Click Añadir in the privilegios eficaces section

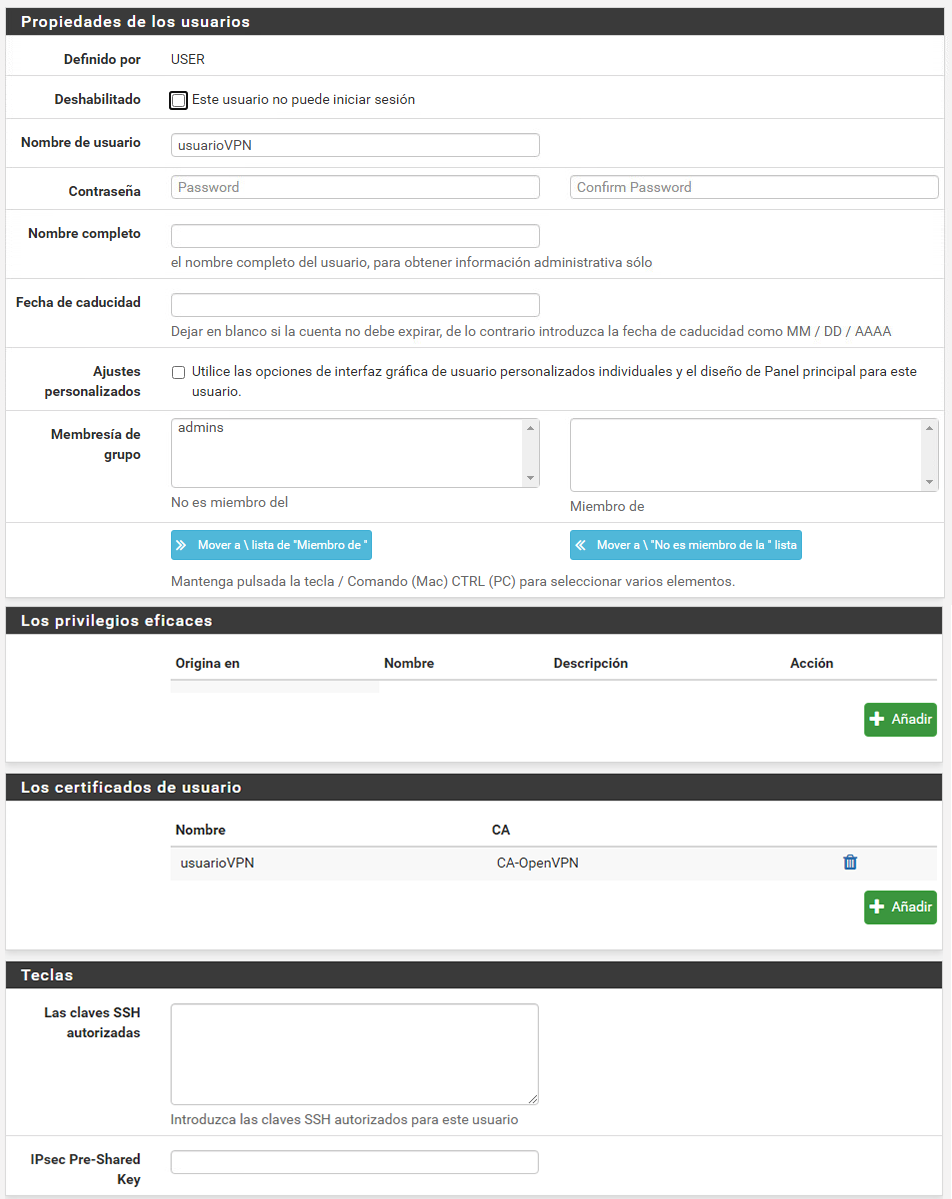900,719
